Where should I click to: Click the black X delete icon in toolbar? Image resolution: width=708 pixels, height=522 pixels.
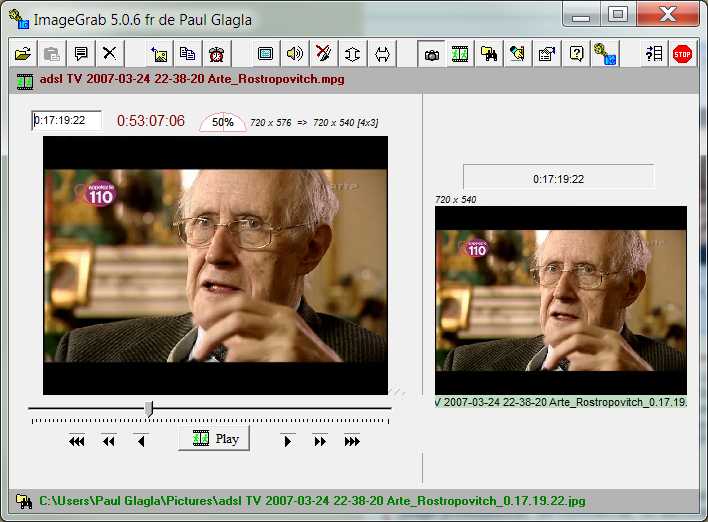tap(110, 54)
